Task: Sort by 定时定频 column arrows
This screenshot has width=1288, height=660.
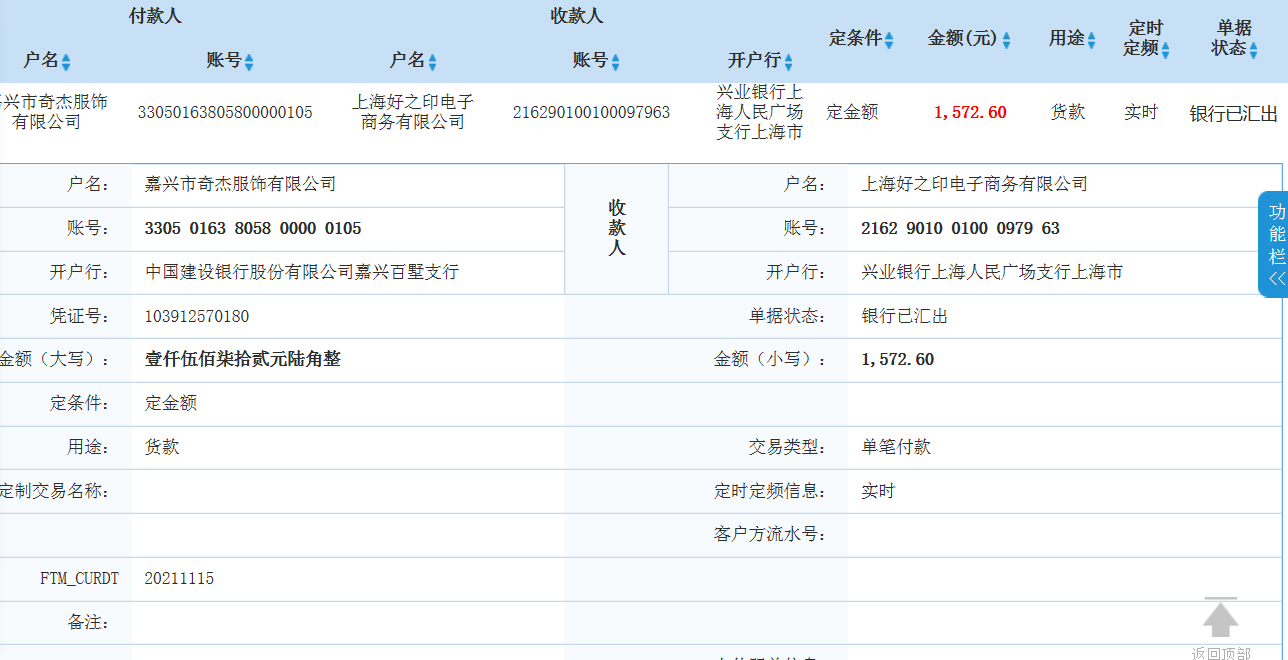Action: (1165, 50)
